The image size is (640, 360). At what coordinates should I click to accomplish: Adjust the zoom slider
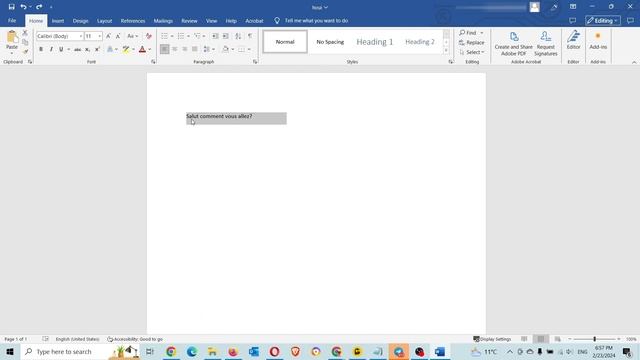pyautogui.click(x=594, y=339)
